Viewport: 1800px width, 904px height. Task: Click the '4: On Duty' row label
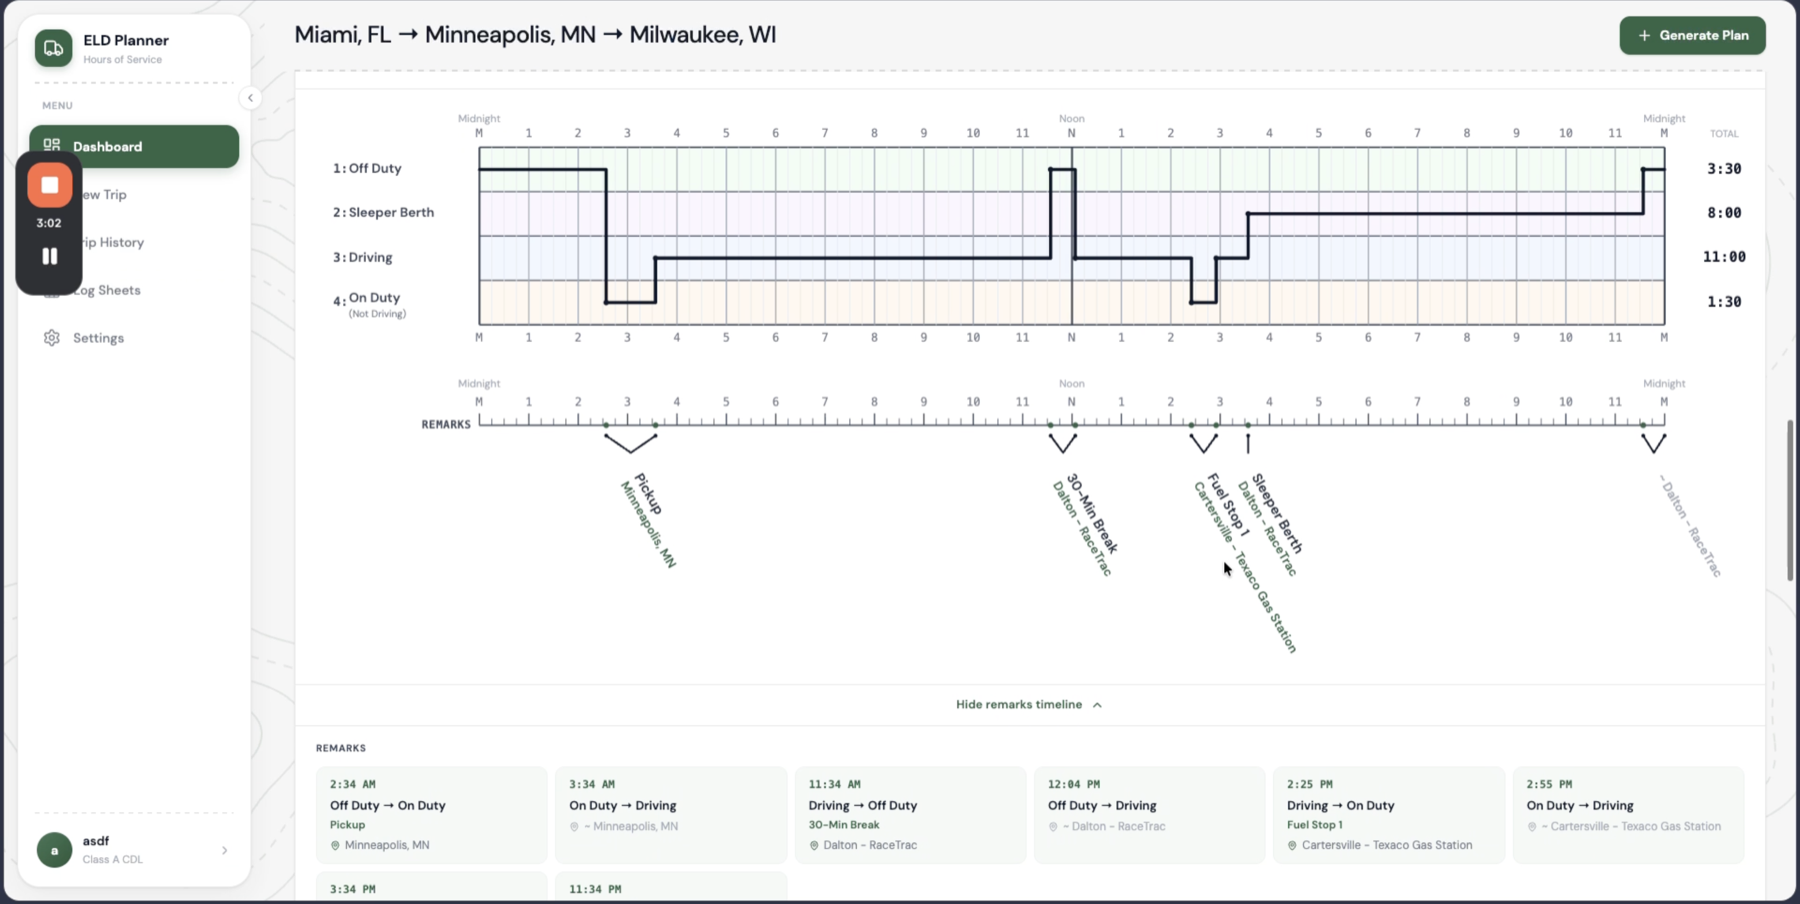[369, 303]
